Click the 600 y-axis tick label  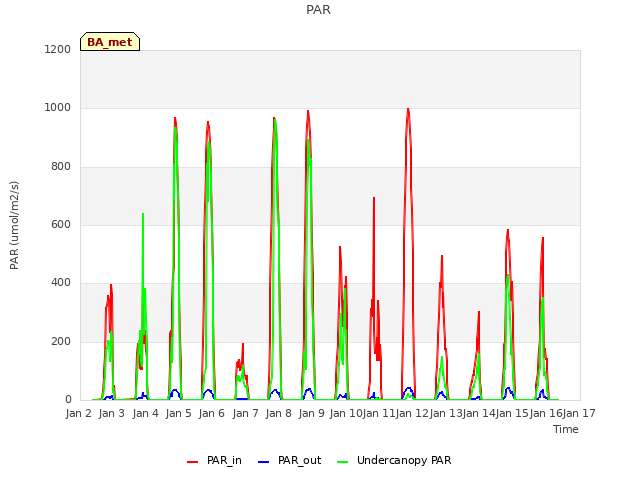pos(61,224)
